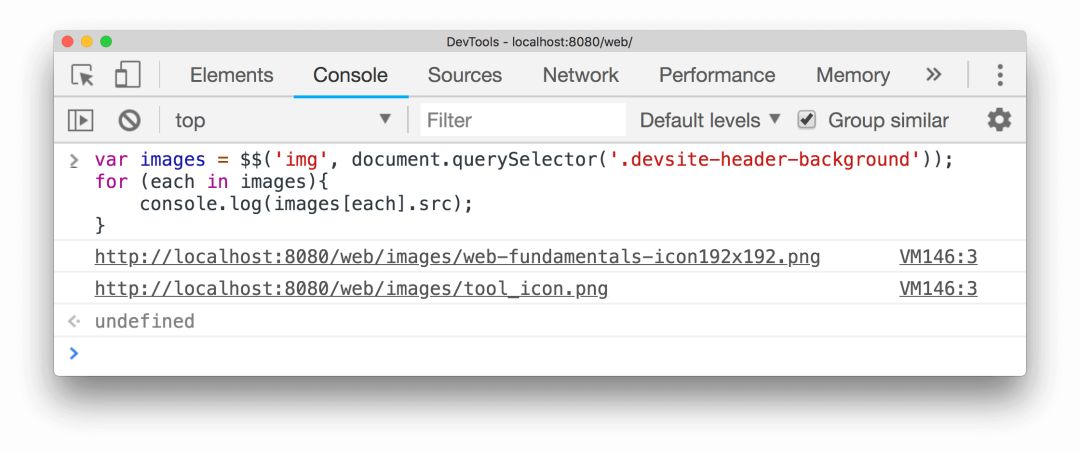Focus the Filter input field
The image size is (1080, 453).
click(523, 120)
